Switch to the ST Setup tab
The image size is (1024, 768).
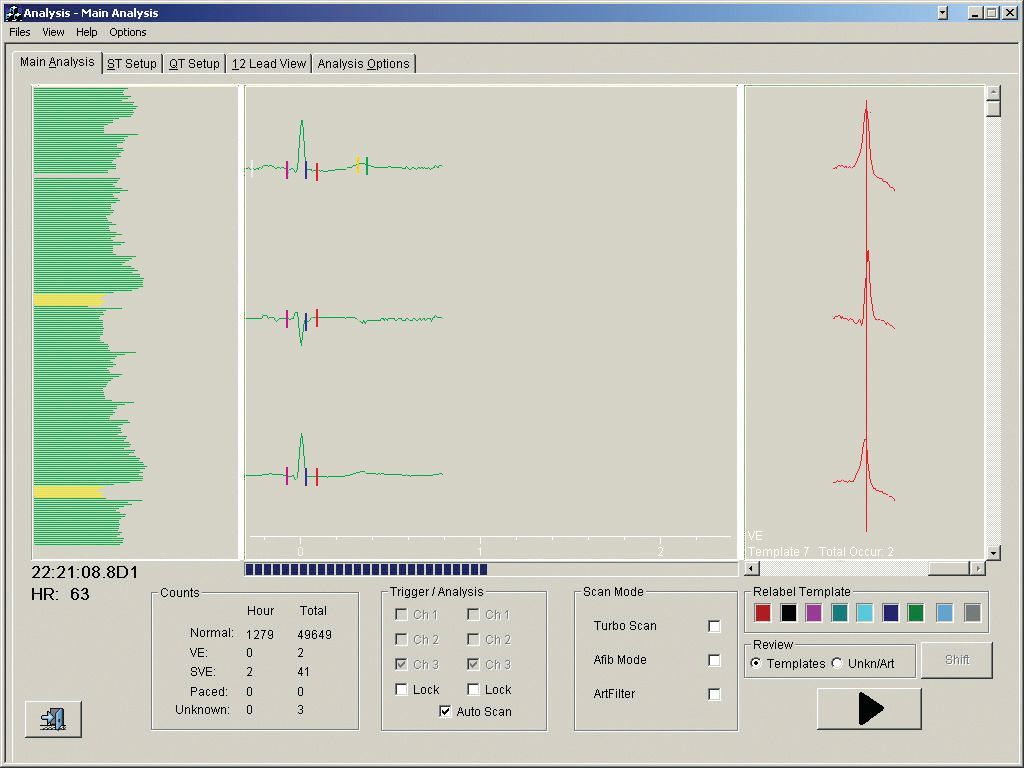[132, 64]
